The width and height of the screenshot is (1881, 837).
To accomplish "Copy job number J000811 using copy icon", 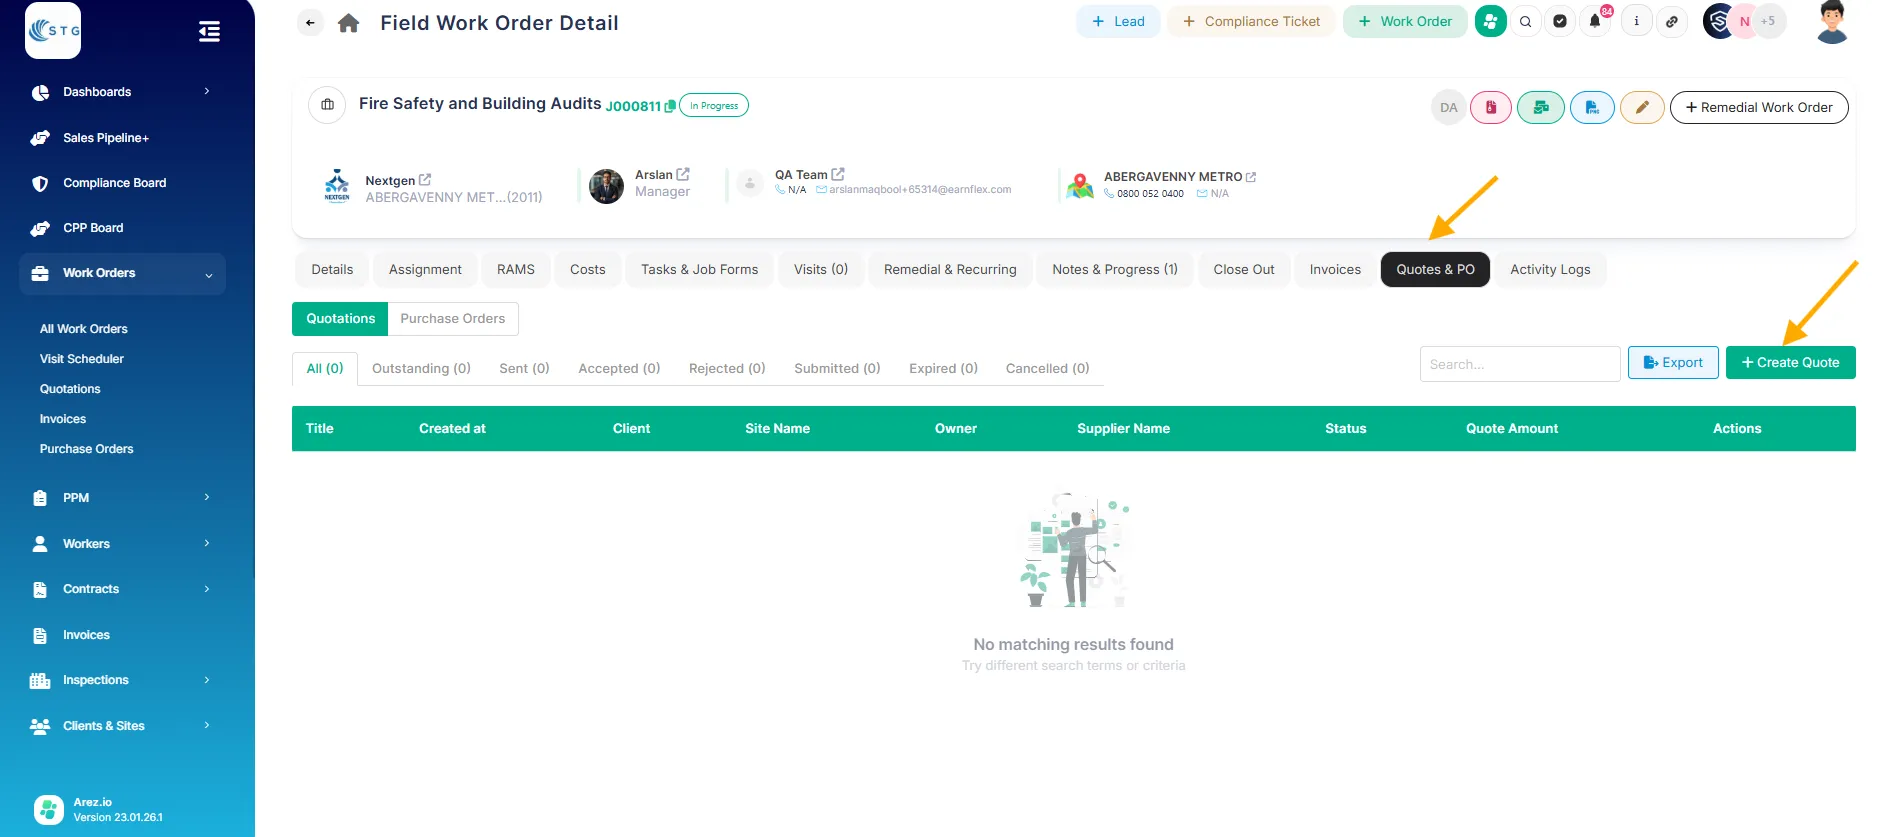I will pos(670,106).
